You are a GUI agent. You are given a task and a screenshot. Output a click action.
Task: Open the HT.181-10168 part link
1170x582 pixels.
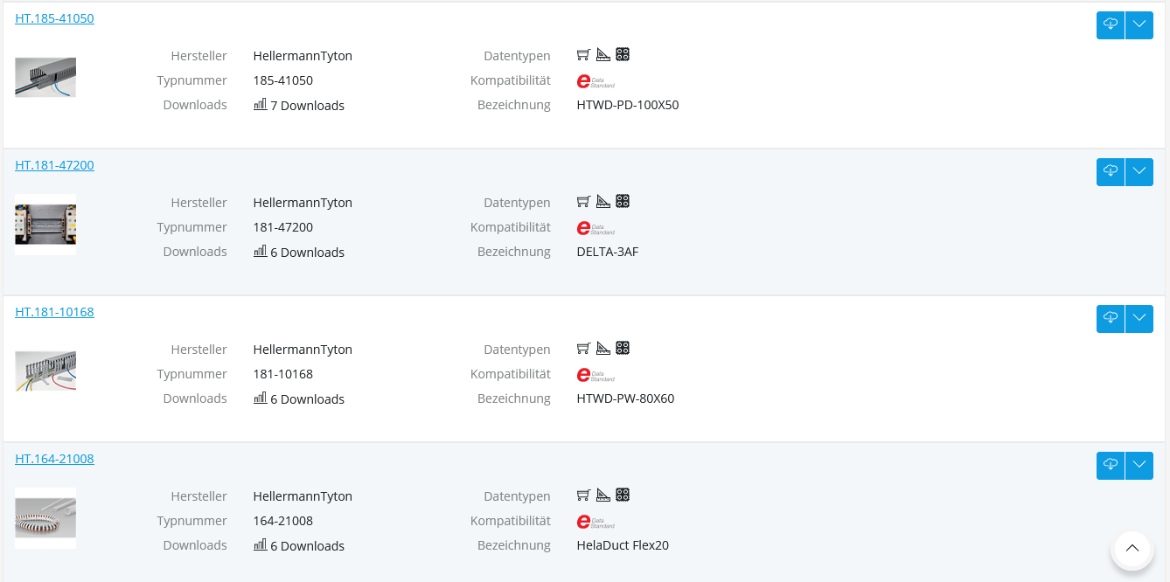pos(54,313)
